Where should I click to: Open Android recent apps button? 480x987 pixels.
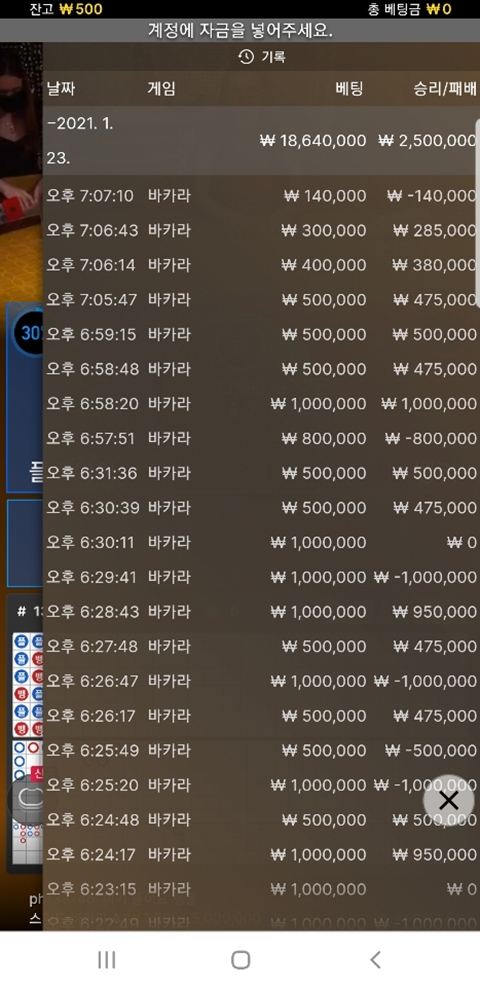pos(107,959)
